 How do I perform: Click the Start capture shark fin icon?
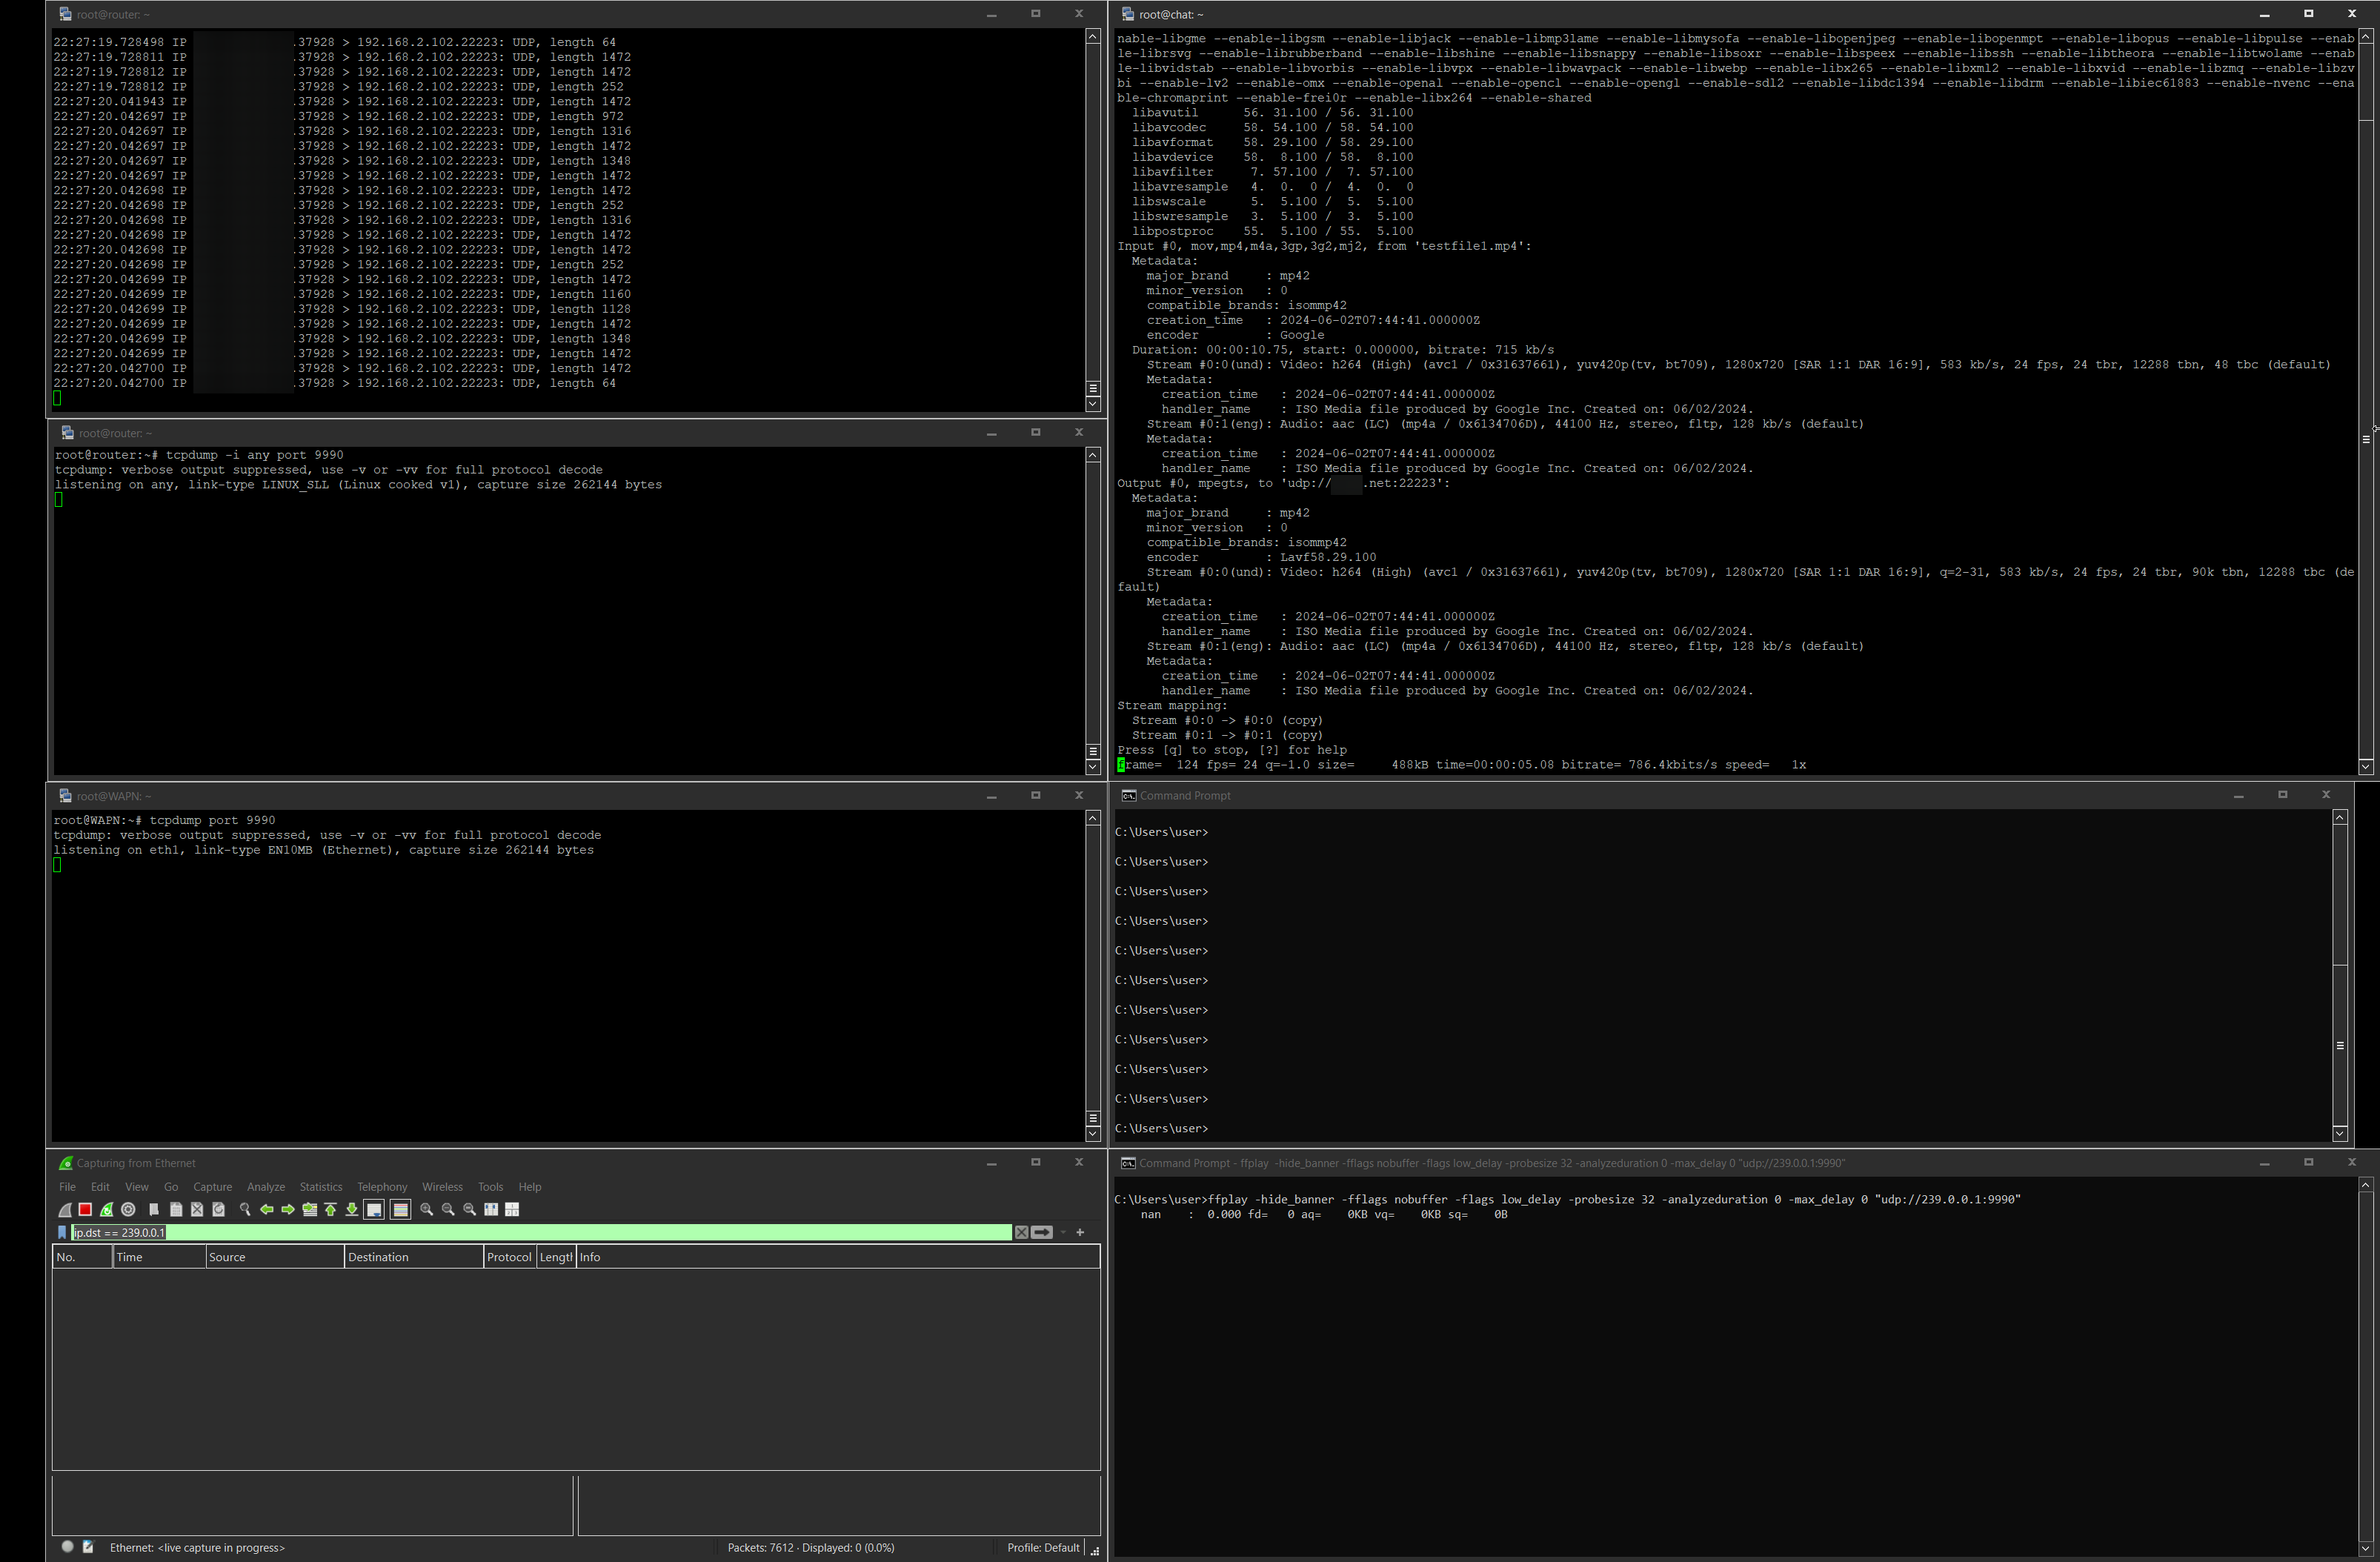pyautogui.click(x=65, y=1209)
